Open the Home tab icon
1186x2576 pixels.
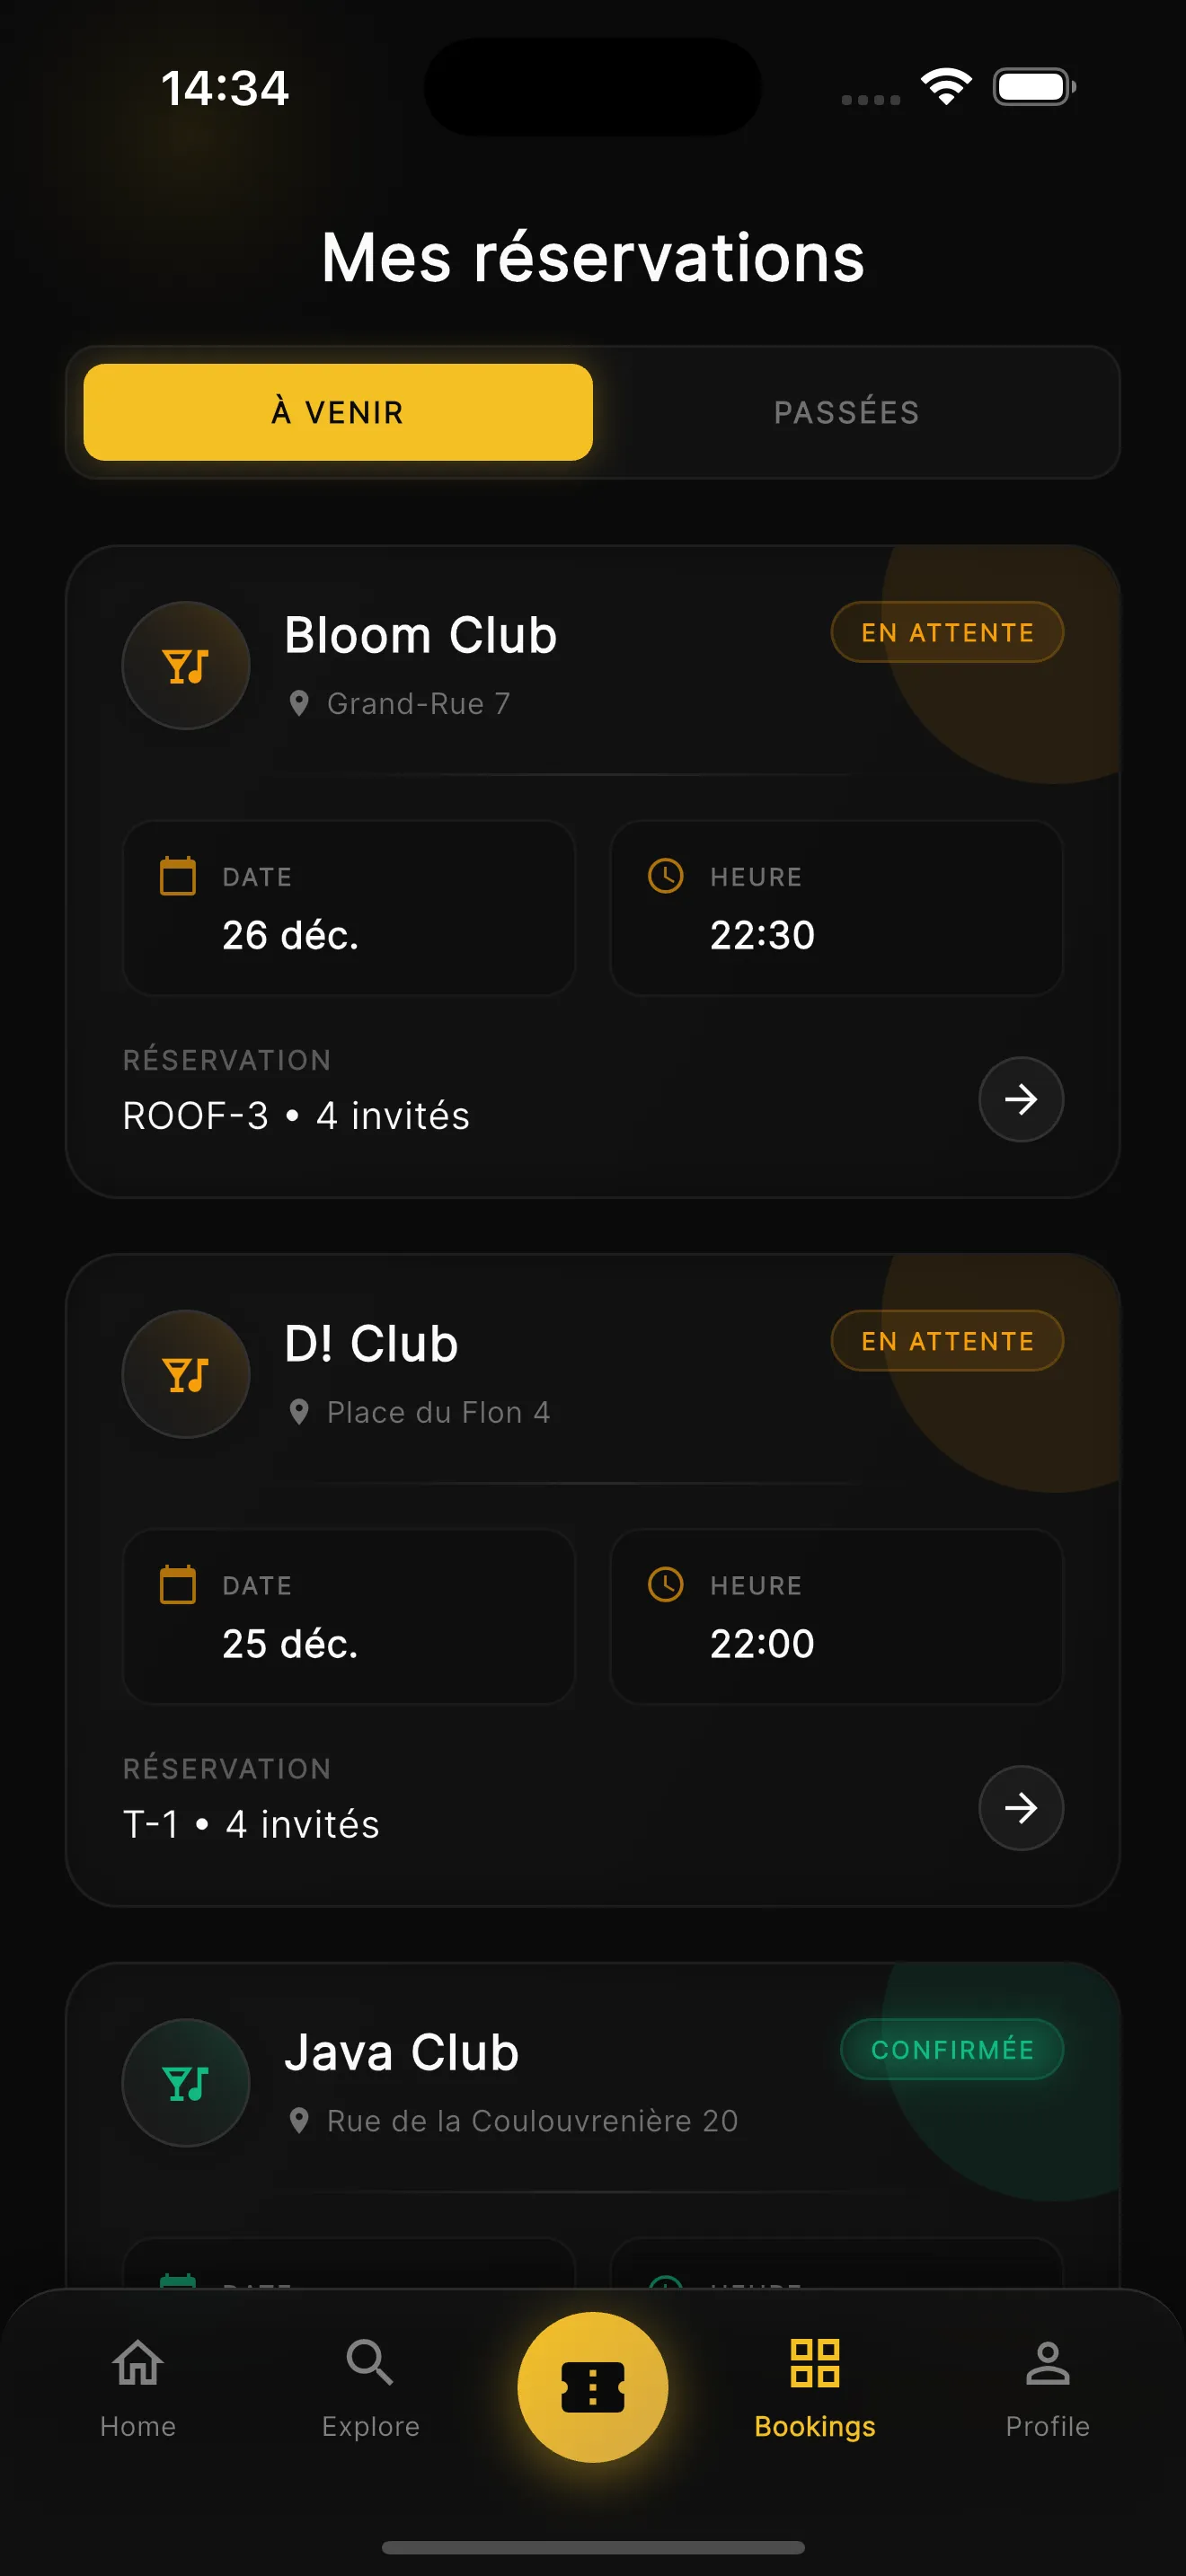tap(138, 2364)
